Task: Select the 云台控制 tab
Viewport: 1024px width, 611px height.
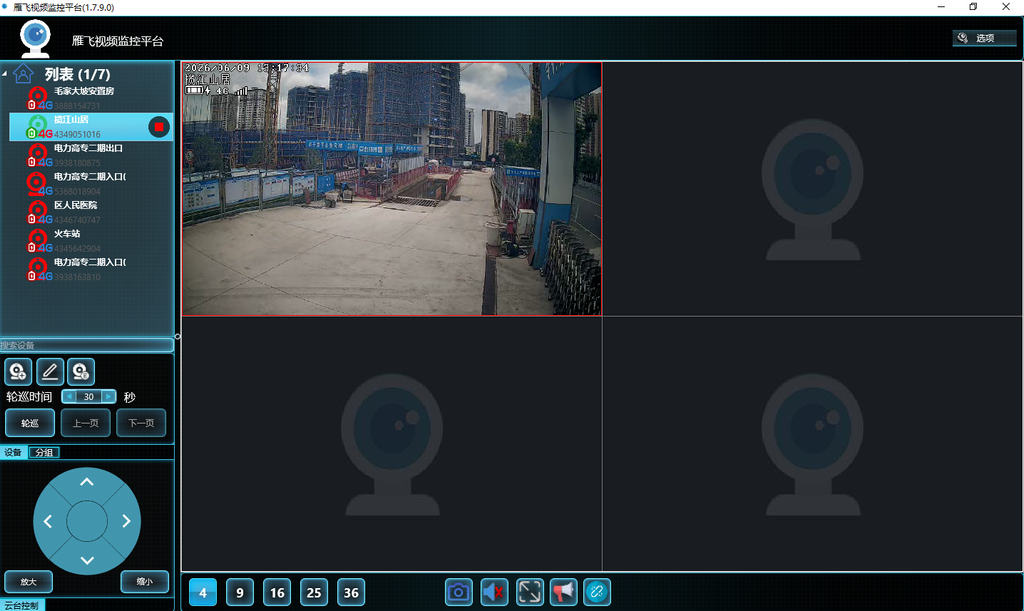Action: point(22,605)
